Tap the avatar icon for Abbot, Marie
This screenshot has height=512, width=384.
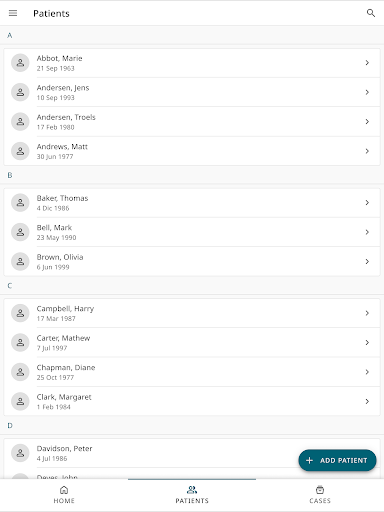[x=20, y=63]
